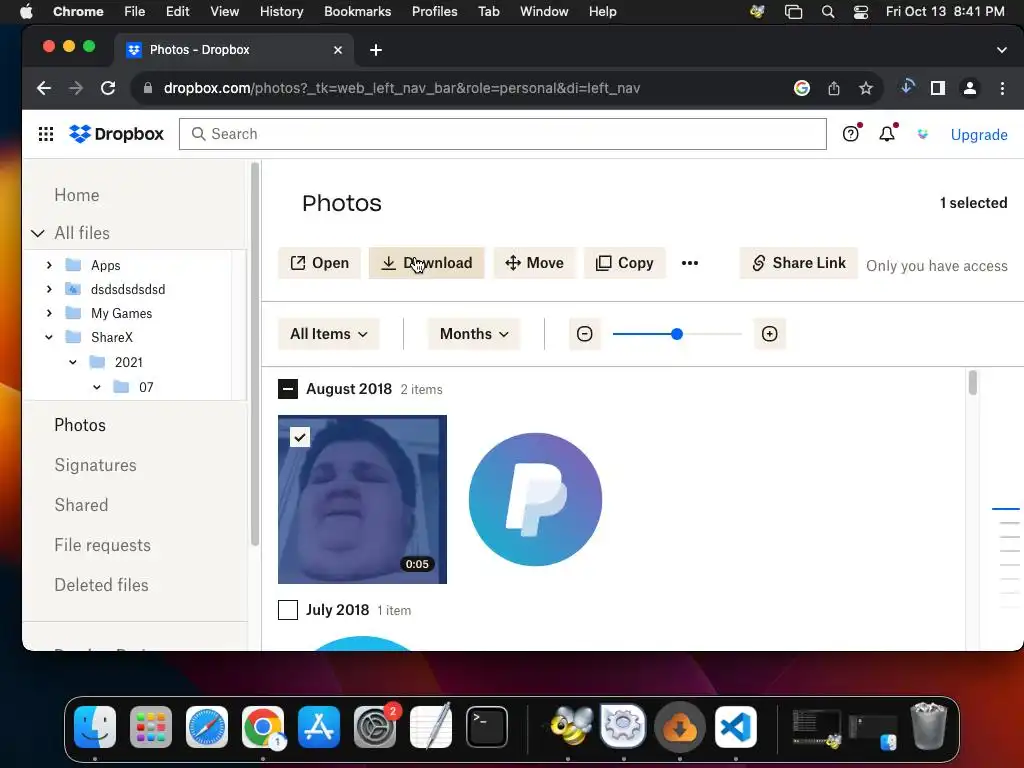This screenshot has height=768, width=1024.
Task: Click the Chrome share page icon
Action: pyautogui.click(x=834, y=88)
